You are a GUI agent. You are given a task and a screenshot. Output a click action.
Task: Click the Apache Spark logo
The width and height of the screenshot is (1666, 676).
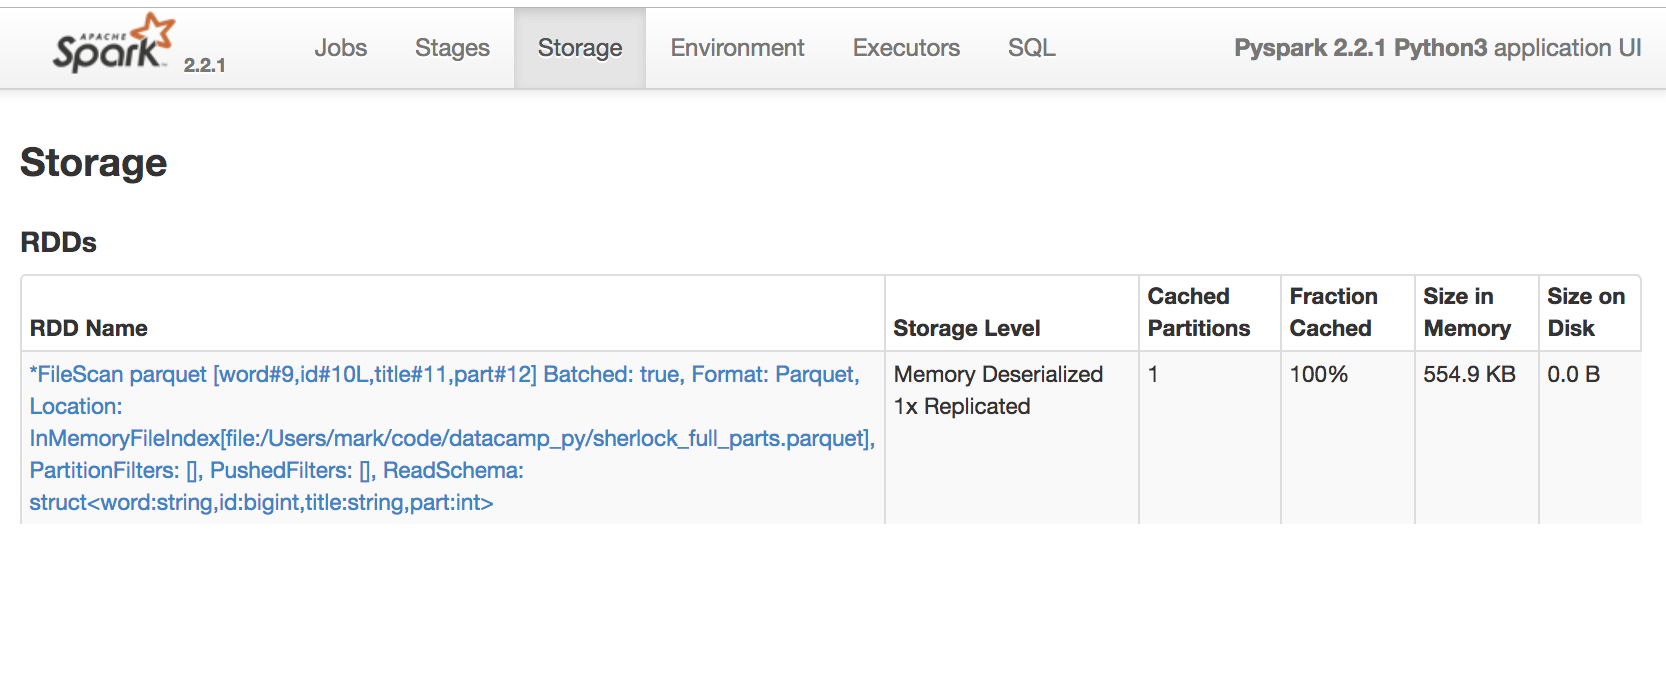114,43
